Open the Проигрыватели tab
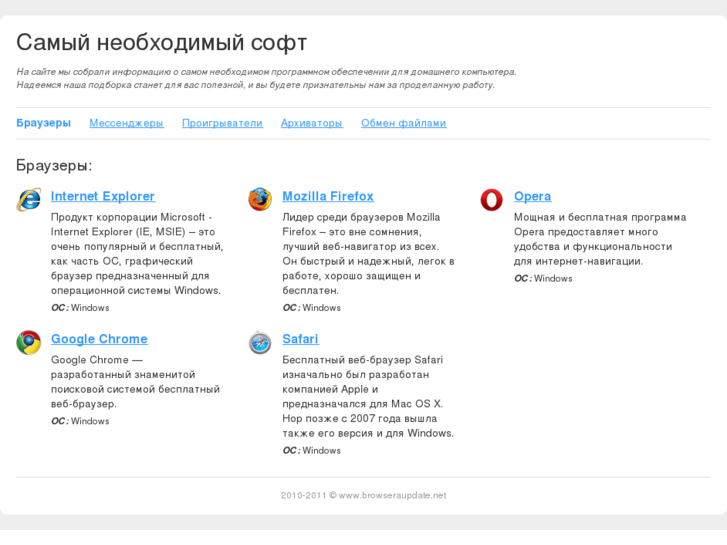727x545 pixels. point(223,123)
